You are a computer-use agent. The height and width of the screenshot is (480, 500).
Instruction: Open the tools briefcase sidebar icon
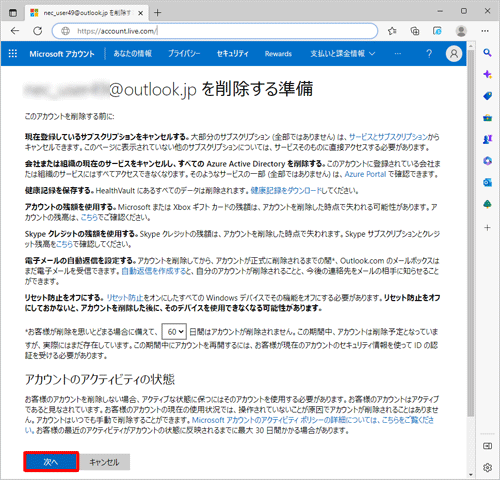(x=487, y=118)
